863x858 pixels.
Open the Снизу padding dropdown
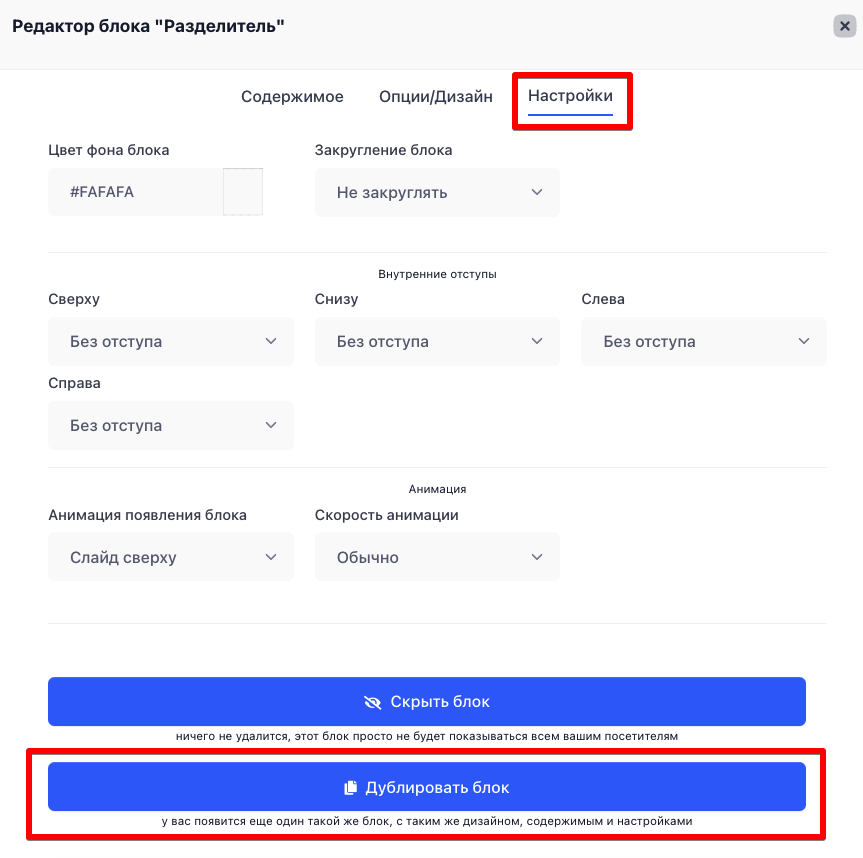click(x=437, y=341)
